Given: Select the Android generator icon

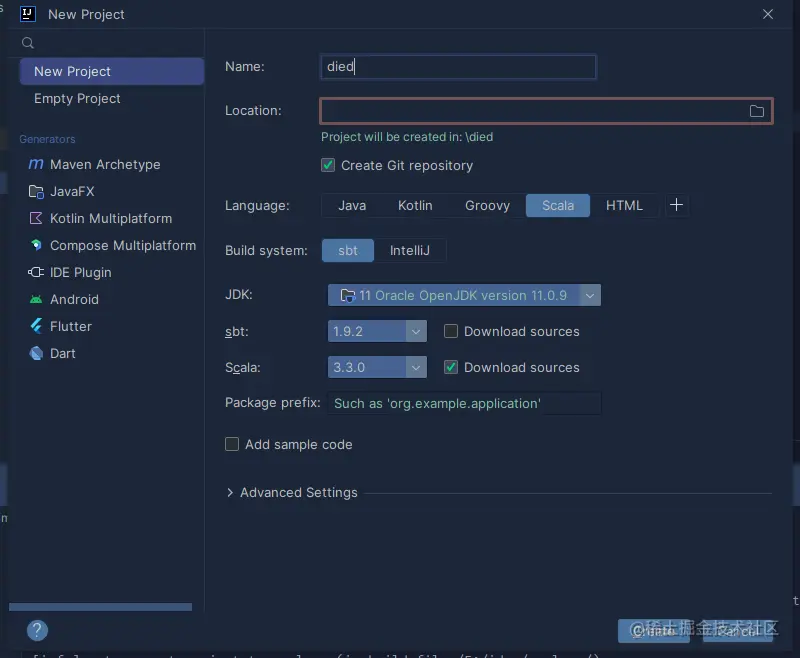Looking at the screenshot, I should coord(36,299).
